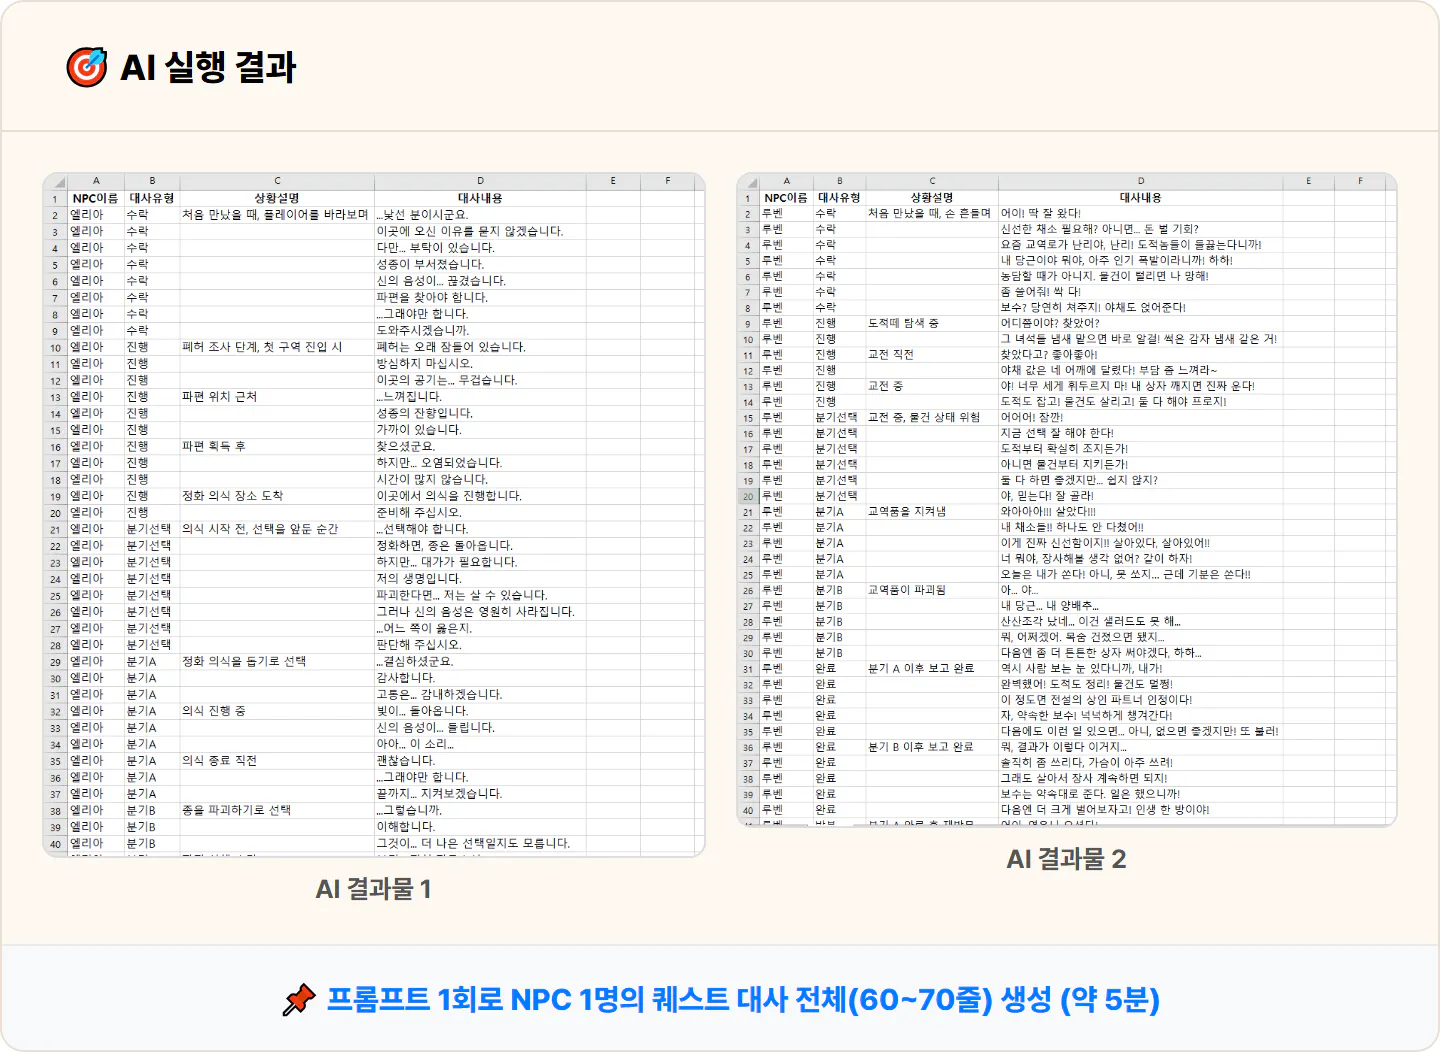Select column F header in the 엘리아 sheet
The width and height of the screenshot is (1440, 1054).
(x=668, y=181)
